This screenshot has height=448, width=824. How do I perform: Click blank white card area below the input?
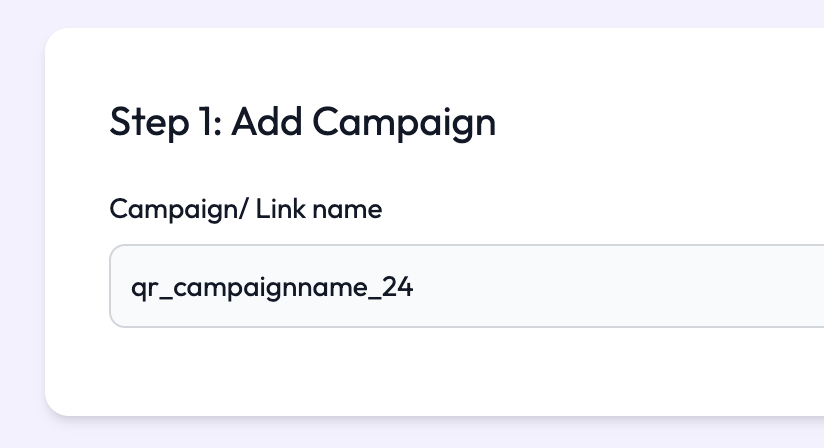[x=400, y=370]
